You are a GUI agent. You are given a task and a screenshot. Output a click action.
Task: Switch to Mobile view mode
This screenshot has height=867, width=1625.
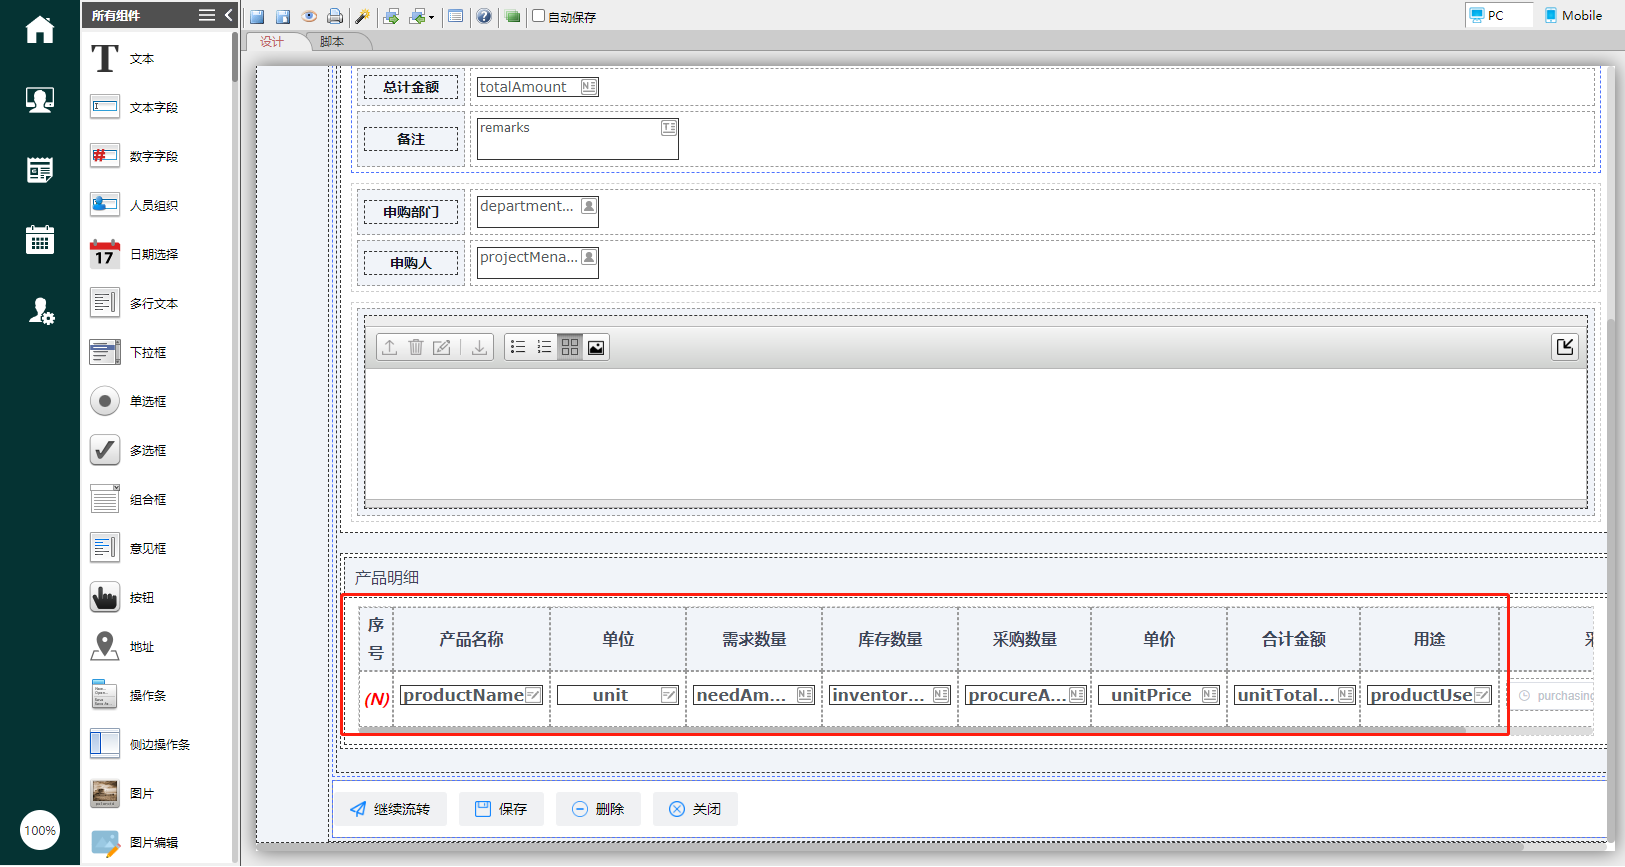pos(1573,15)
